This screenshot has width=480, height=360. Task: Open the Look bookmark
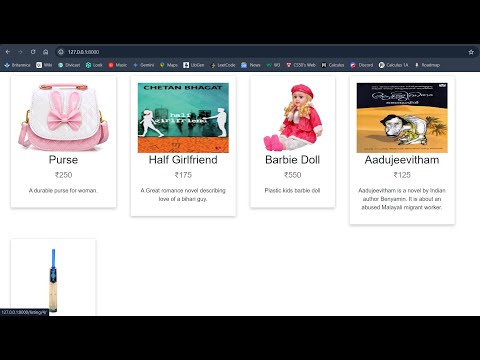pyautogui.click(x=94, y=65)
